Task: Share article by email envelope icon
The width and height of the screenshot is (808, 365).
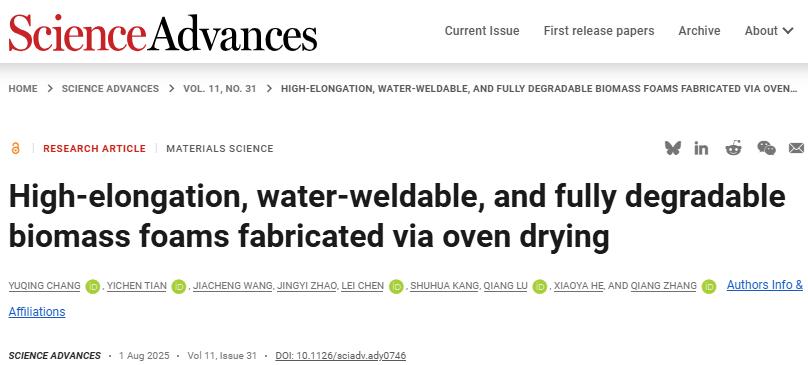Action: pyautogui.click(x=796, y=148)
